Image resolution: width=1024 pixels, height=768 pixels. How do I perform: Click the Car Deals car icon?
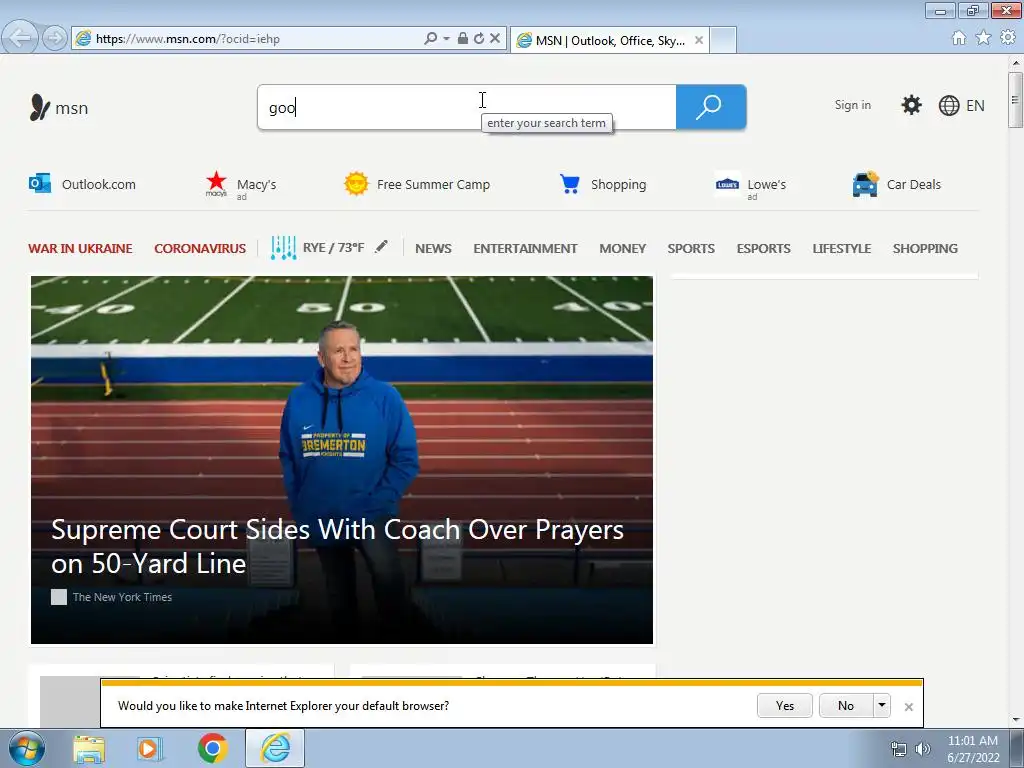[865, 184]
